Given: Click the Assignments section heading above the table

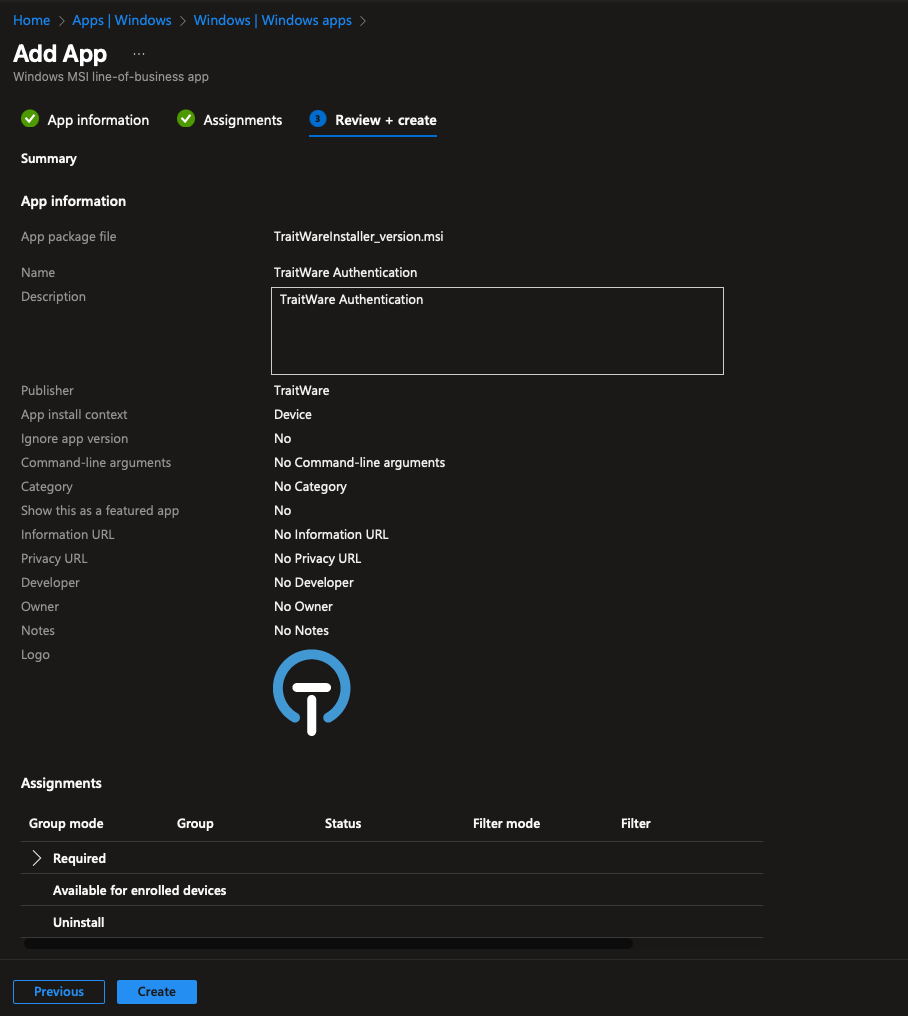Looking at the screenshot, I should pyautogui.click(x=61, y=783).
